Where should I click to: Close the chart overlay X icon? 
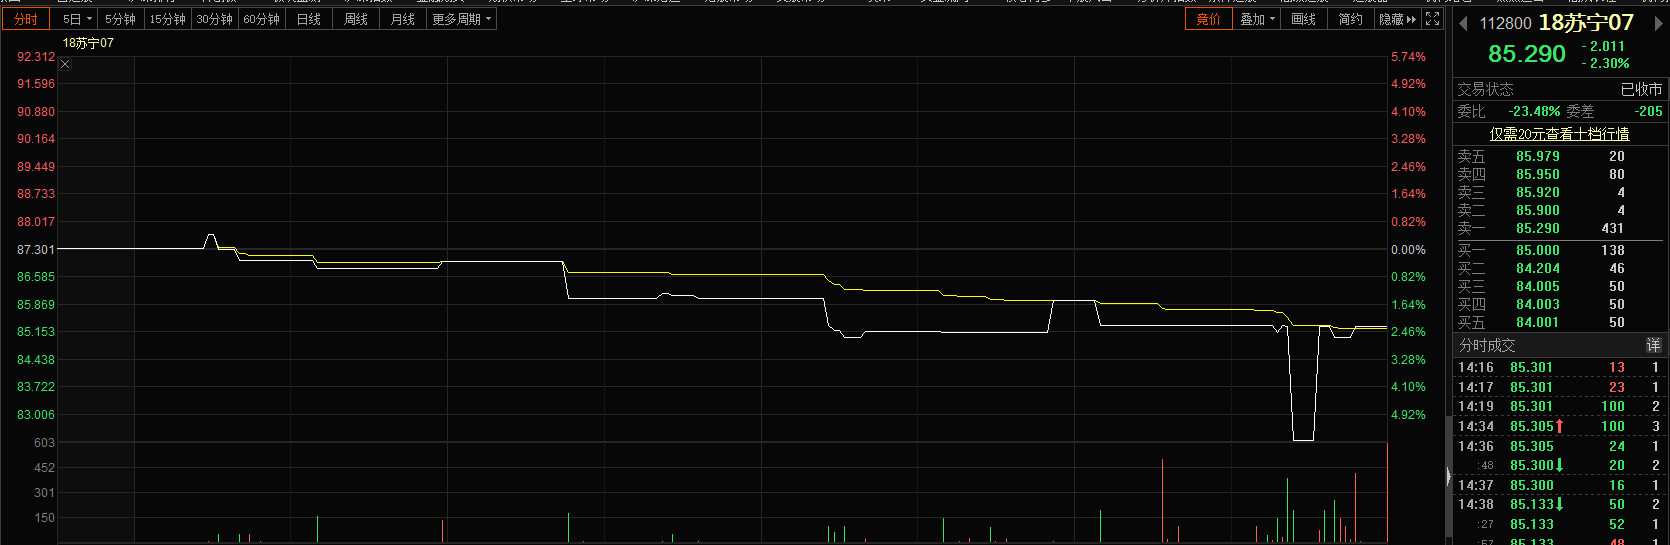[x=66, y=64]
